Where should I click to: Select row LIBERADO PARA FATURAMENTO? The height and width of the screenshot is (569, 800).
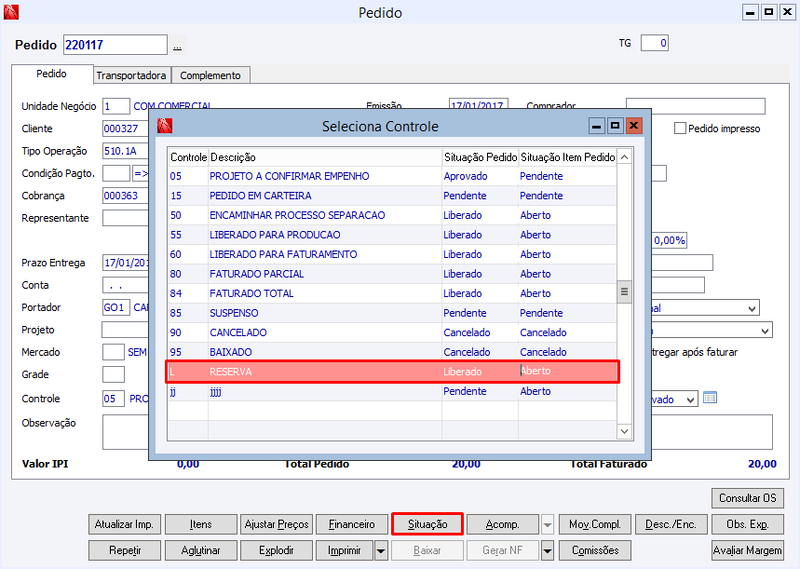coord(392,254)
